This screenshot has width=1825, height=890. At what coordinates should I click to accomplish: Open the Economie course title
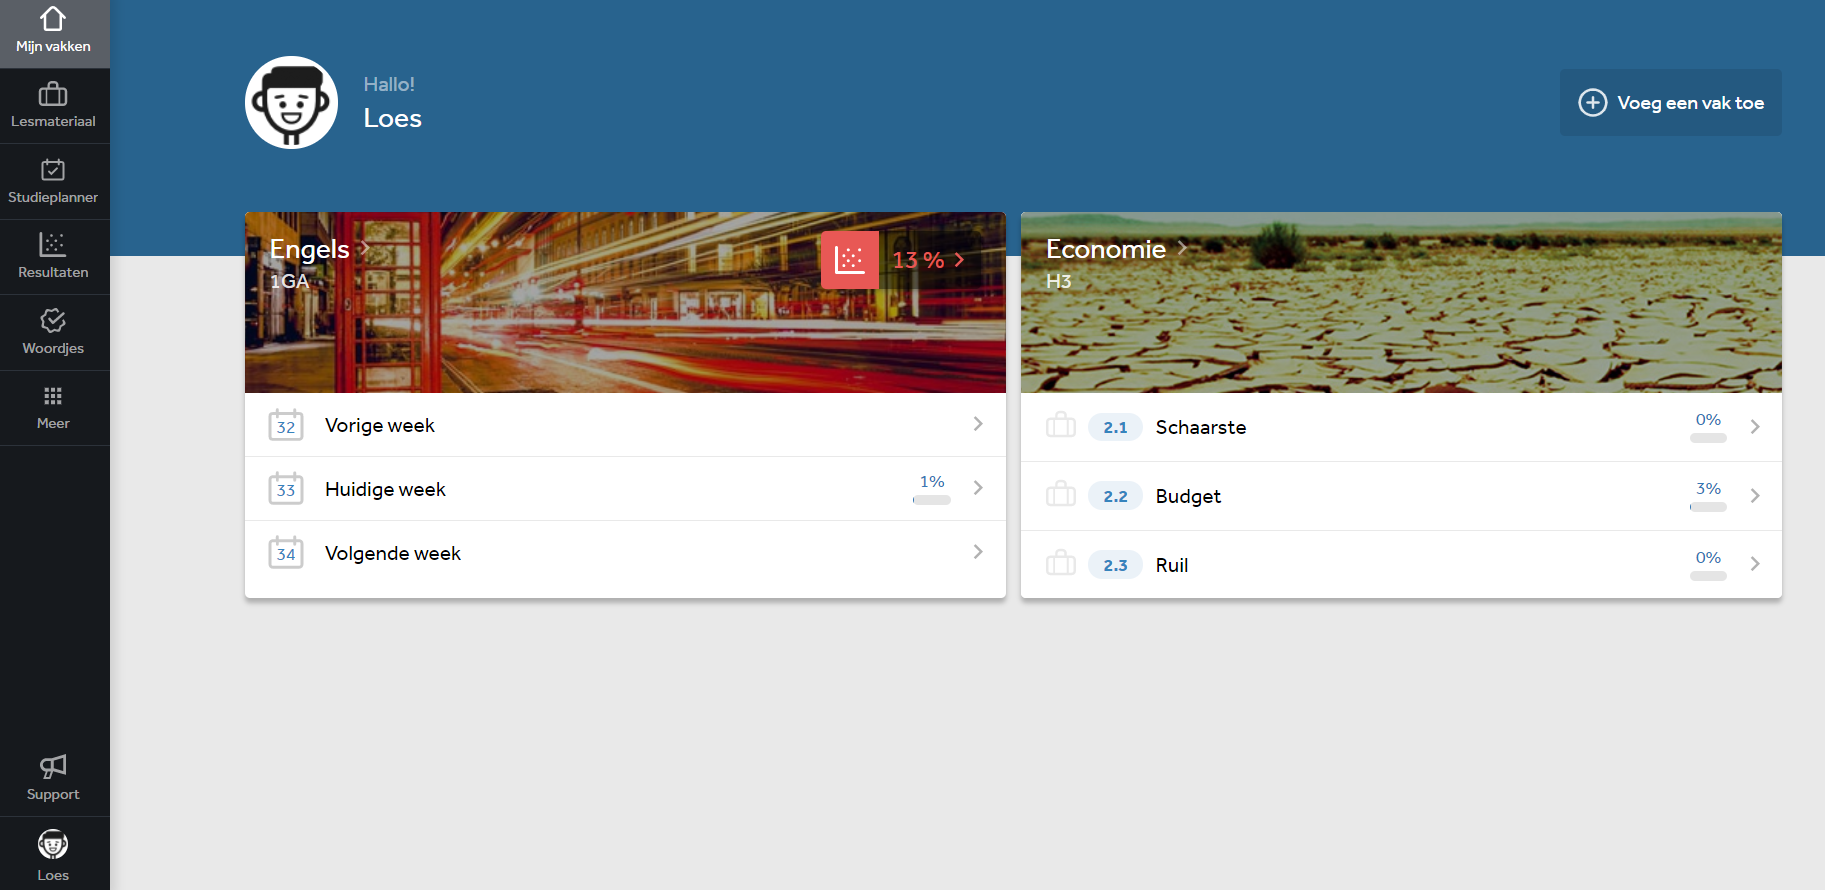click(x=1106, y=249)
